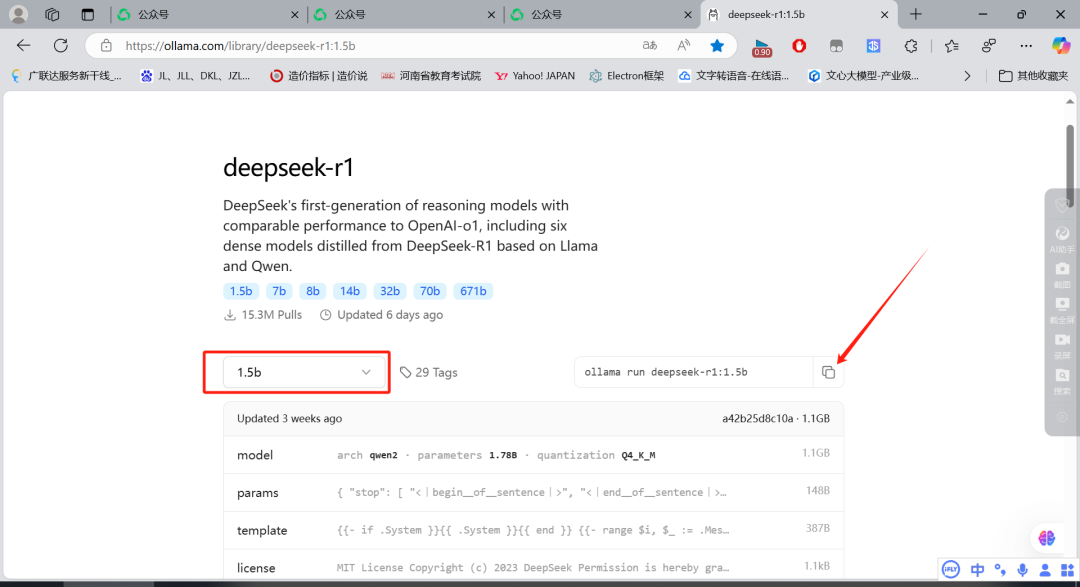The width and height of the screenshot is (1080, 587).
Task: Open the model file row
Action: pyautogui.click(x=533, y=455)
